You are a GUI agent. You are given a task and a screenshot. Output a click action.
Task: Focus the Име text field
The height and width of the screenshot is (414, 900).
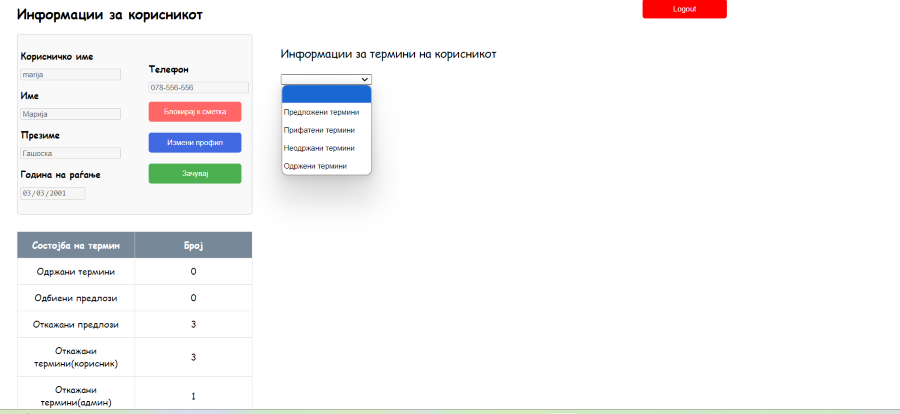click(x=70, y=114)
